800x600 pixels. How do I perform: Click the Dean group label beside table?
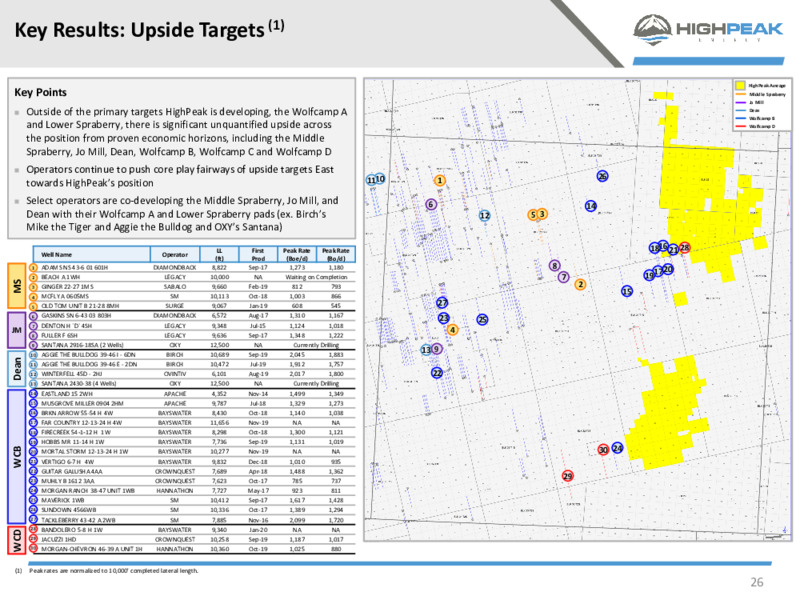(17, 368)
